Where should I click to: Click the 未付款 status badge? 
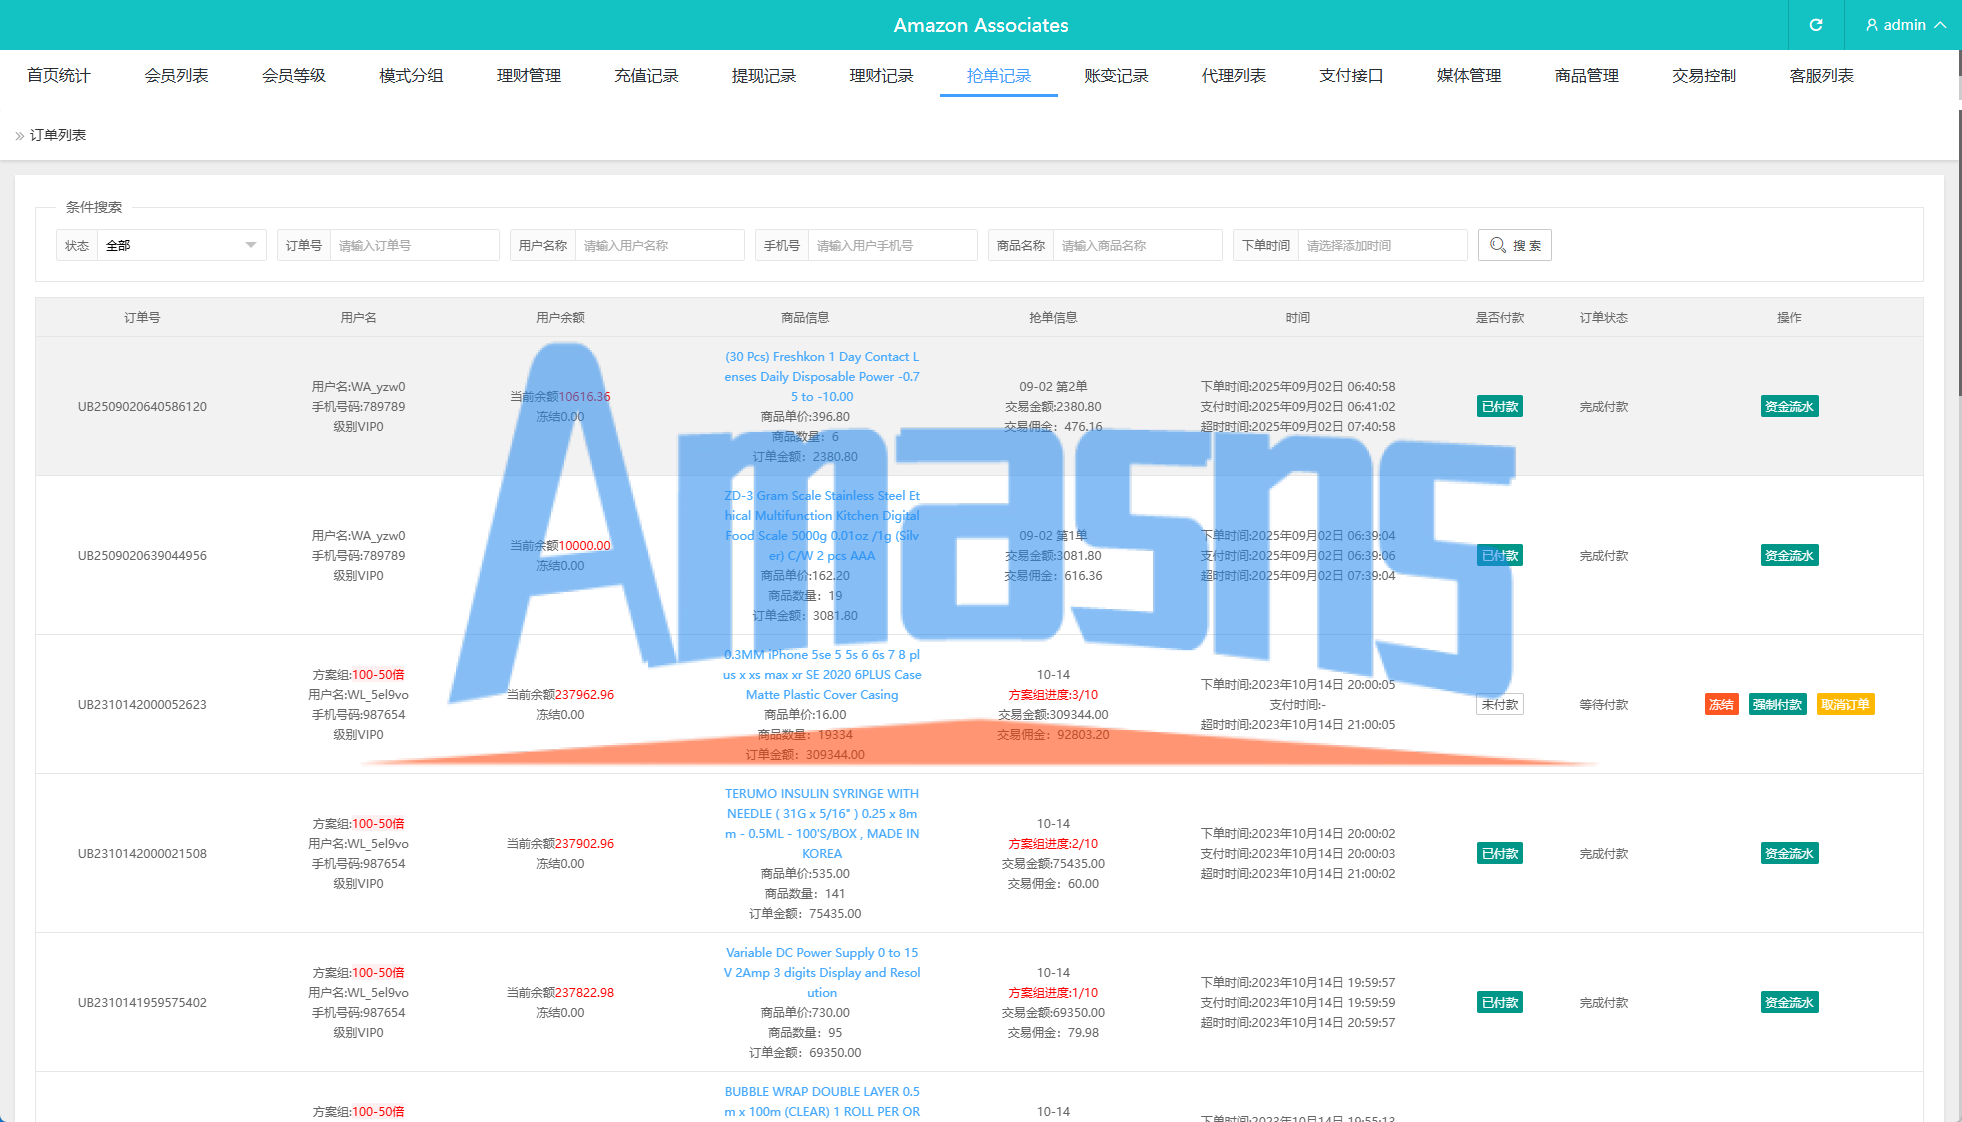click(x=1499, y=704)
